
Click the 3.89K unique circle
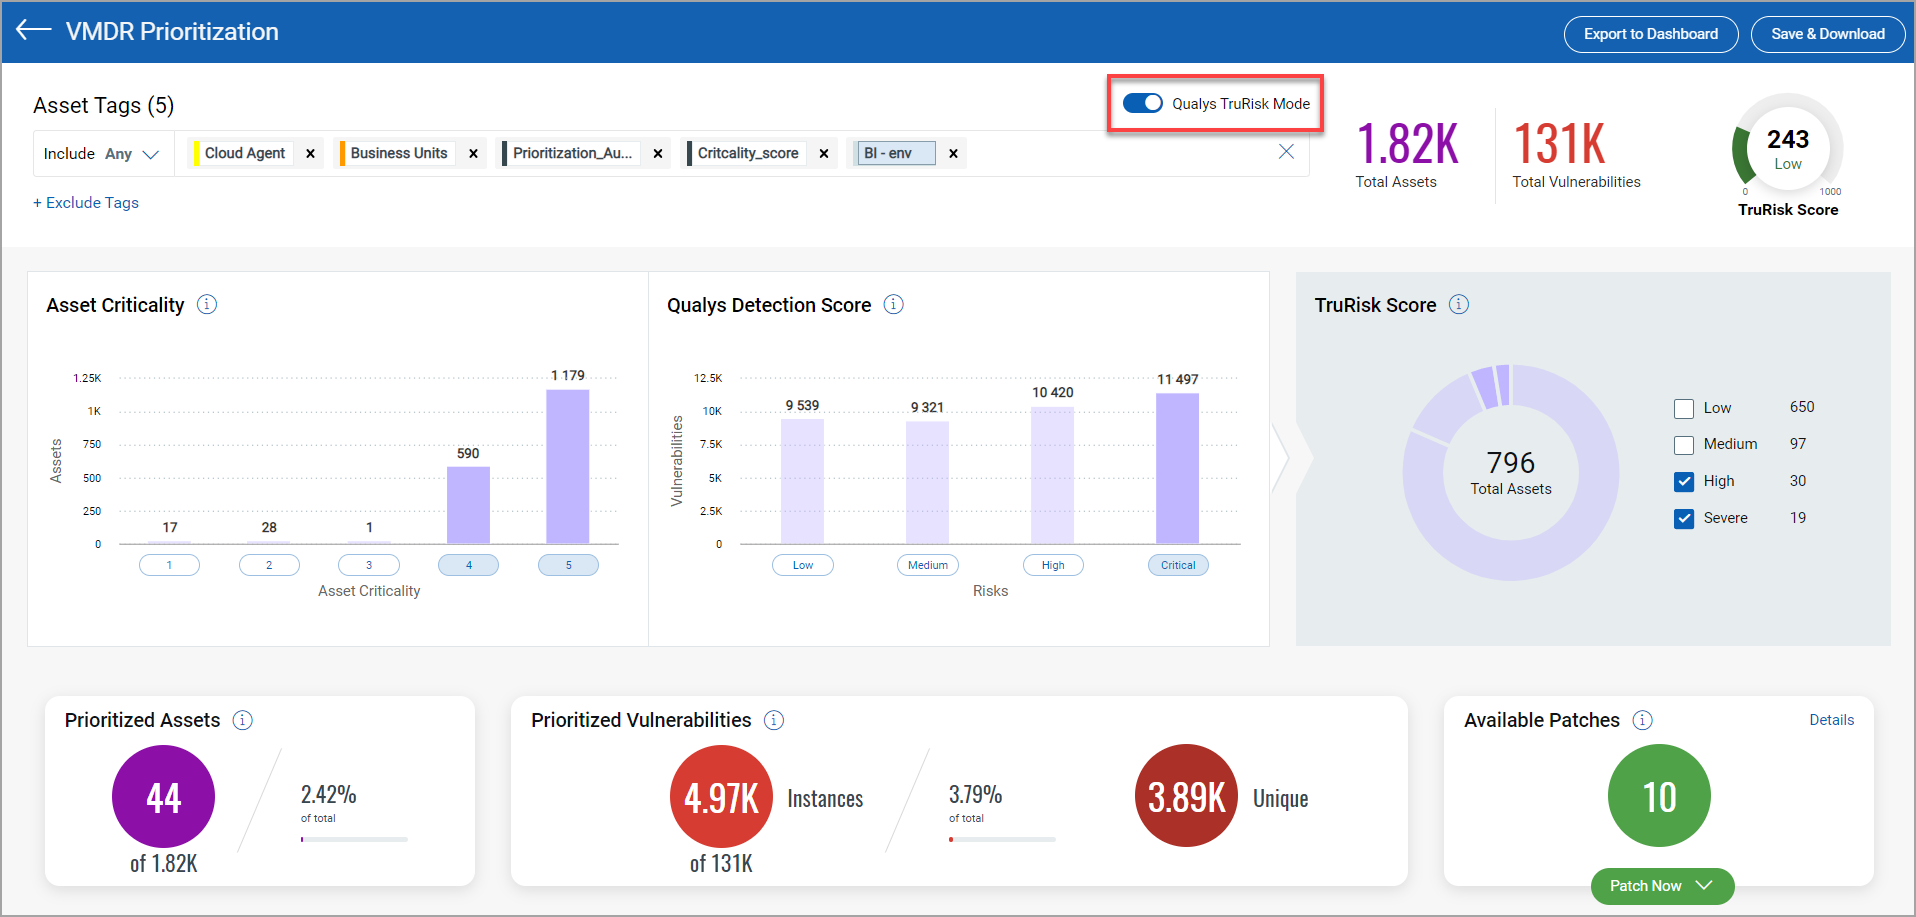[x=1186, y=797]
